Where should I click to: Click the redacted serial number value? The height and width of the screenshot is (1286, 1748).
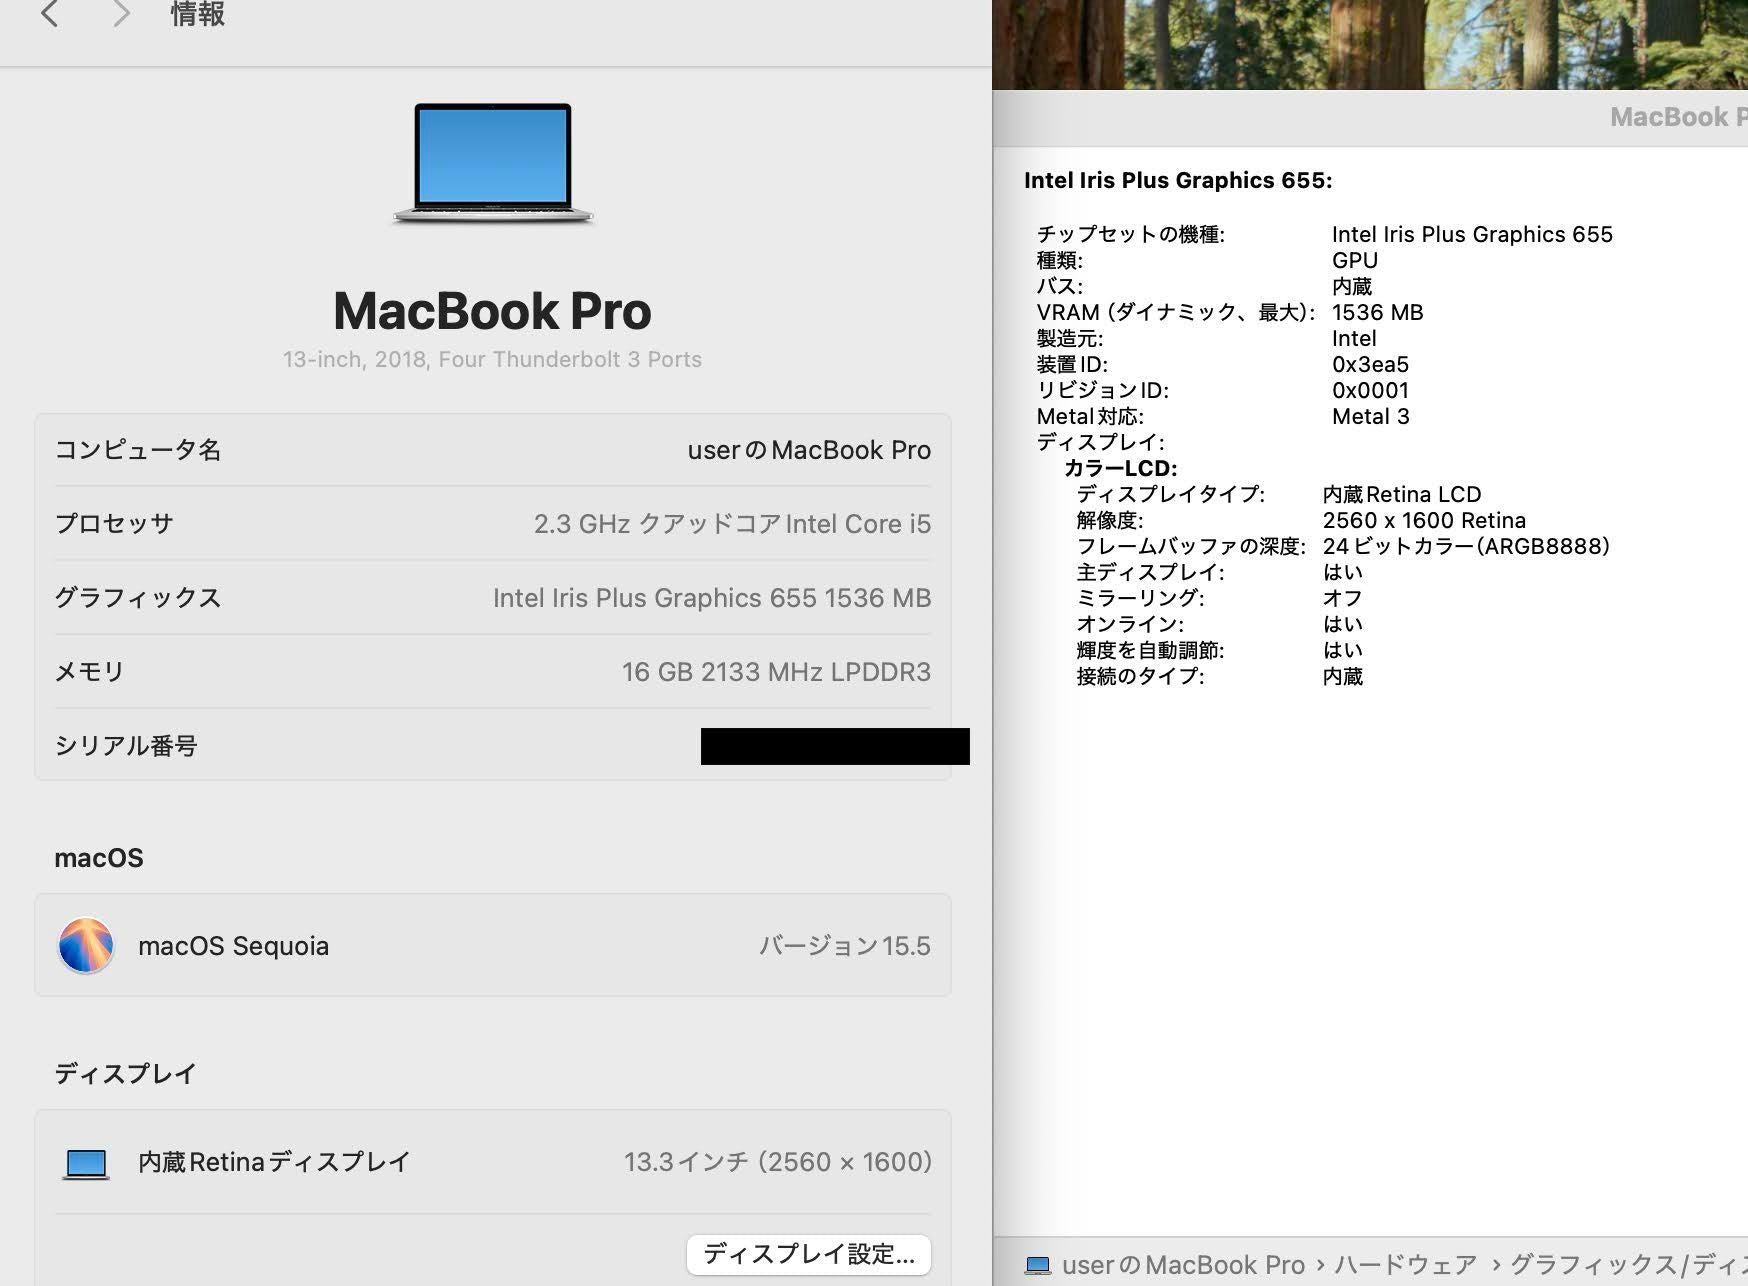point(834,746)
